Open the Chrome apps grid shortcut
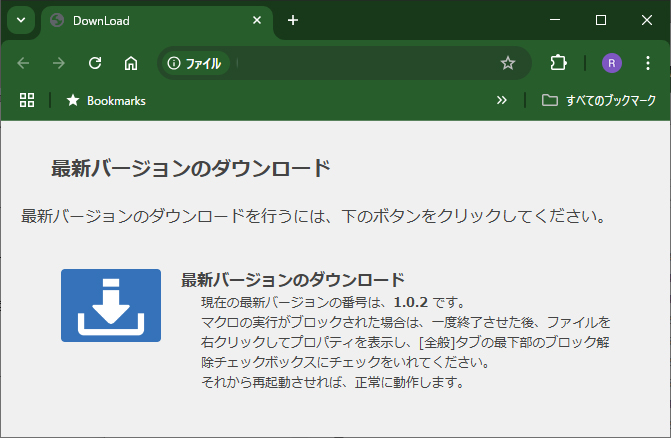 (27, 100)
